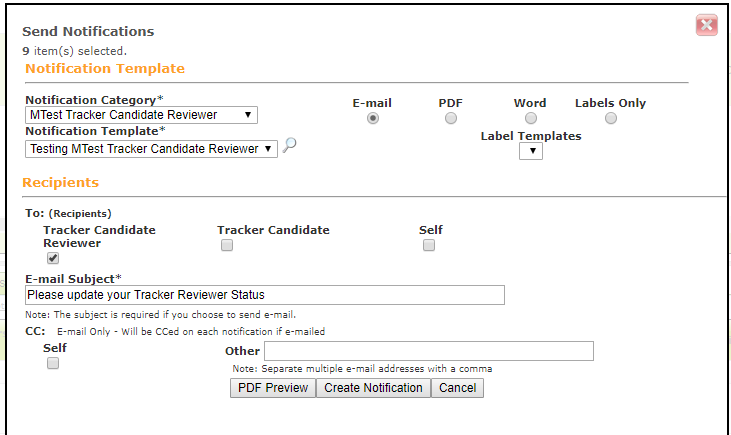Click the PDF Preview button
This screenshot has width=731, height=435.
pyautogui.click(x=273, y=388)
